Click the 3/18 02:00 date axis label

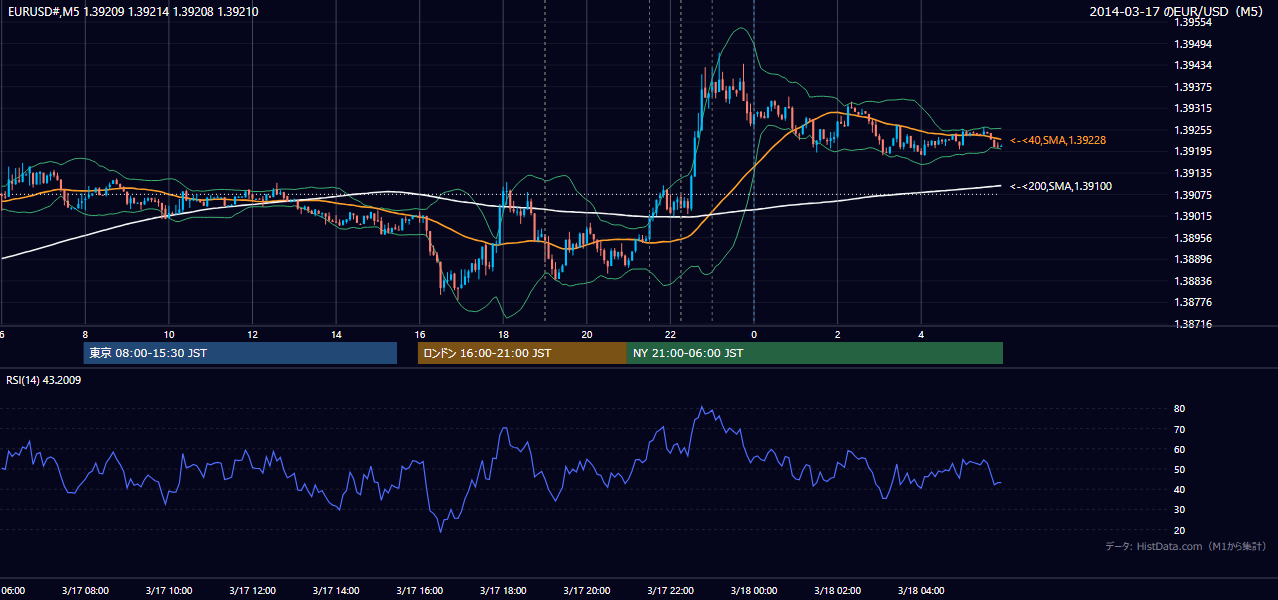[x=838, y=591]
